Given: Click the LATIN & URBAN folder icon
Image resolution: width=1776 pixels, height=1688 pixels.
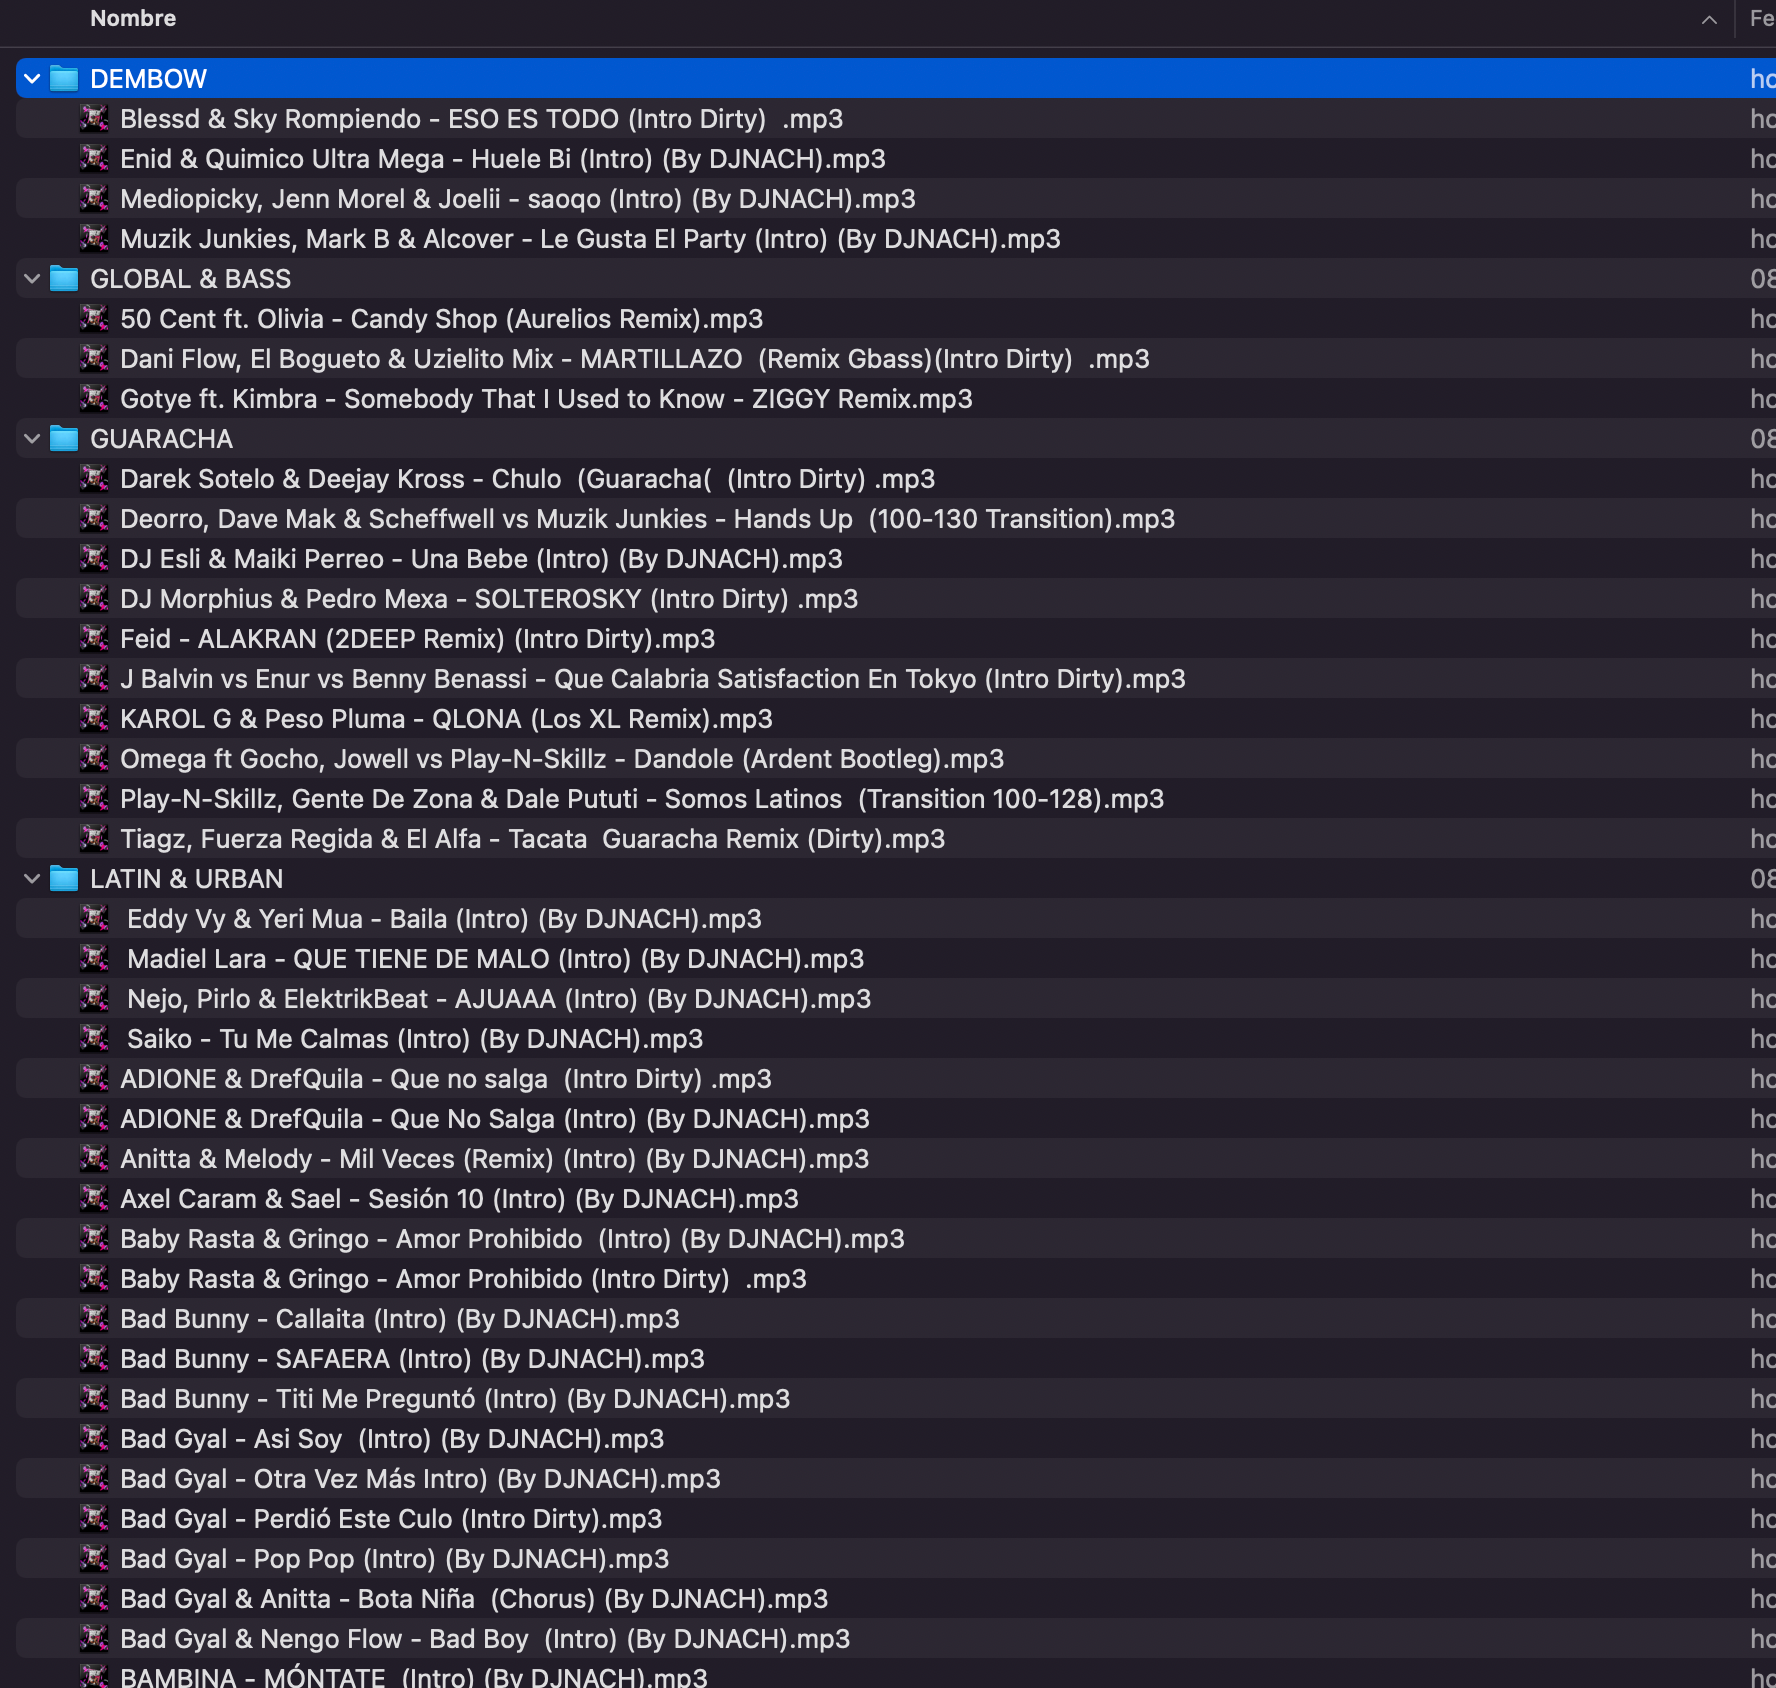Looking at the screenshot, I should (x=64, y=878).
